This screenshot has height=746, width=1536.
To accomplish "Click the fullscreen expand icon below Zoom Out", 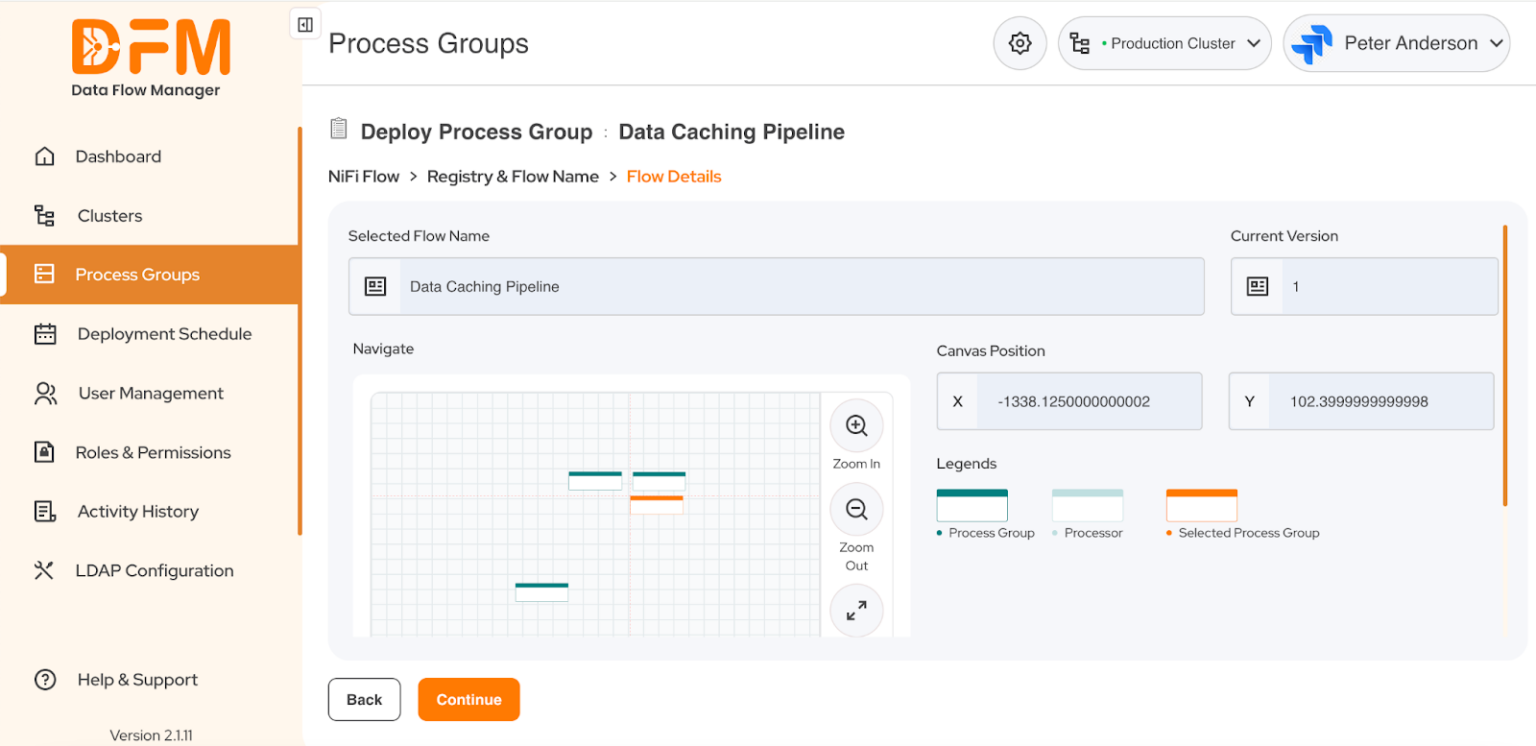I will click(856, 610).
